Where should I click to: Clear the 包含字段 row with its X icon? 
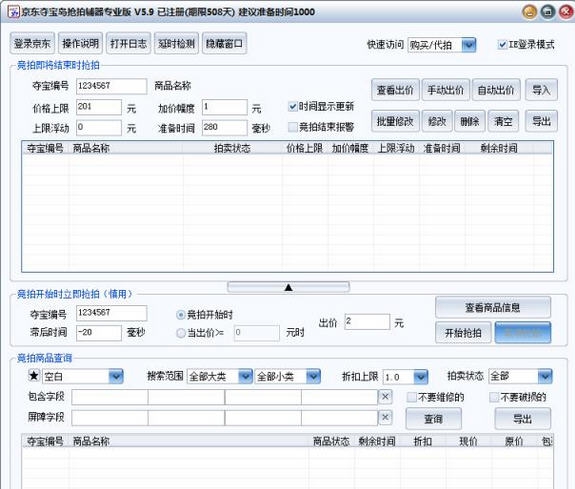[385, 397]
